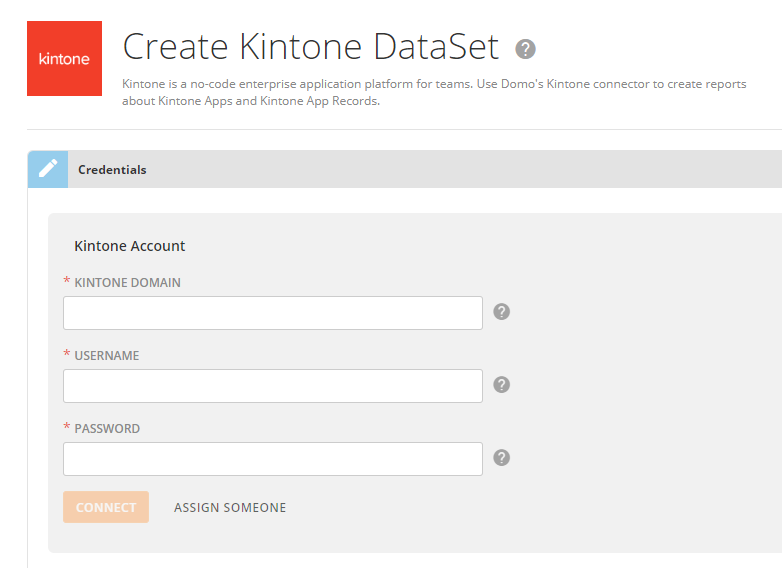Click the 'KINTONE DOMAIN' field label
The width and height of the screenshot is (782, 568).
click(127, 283)
